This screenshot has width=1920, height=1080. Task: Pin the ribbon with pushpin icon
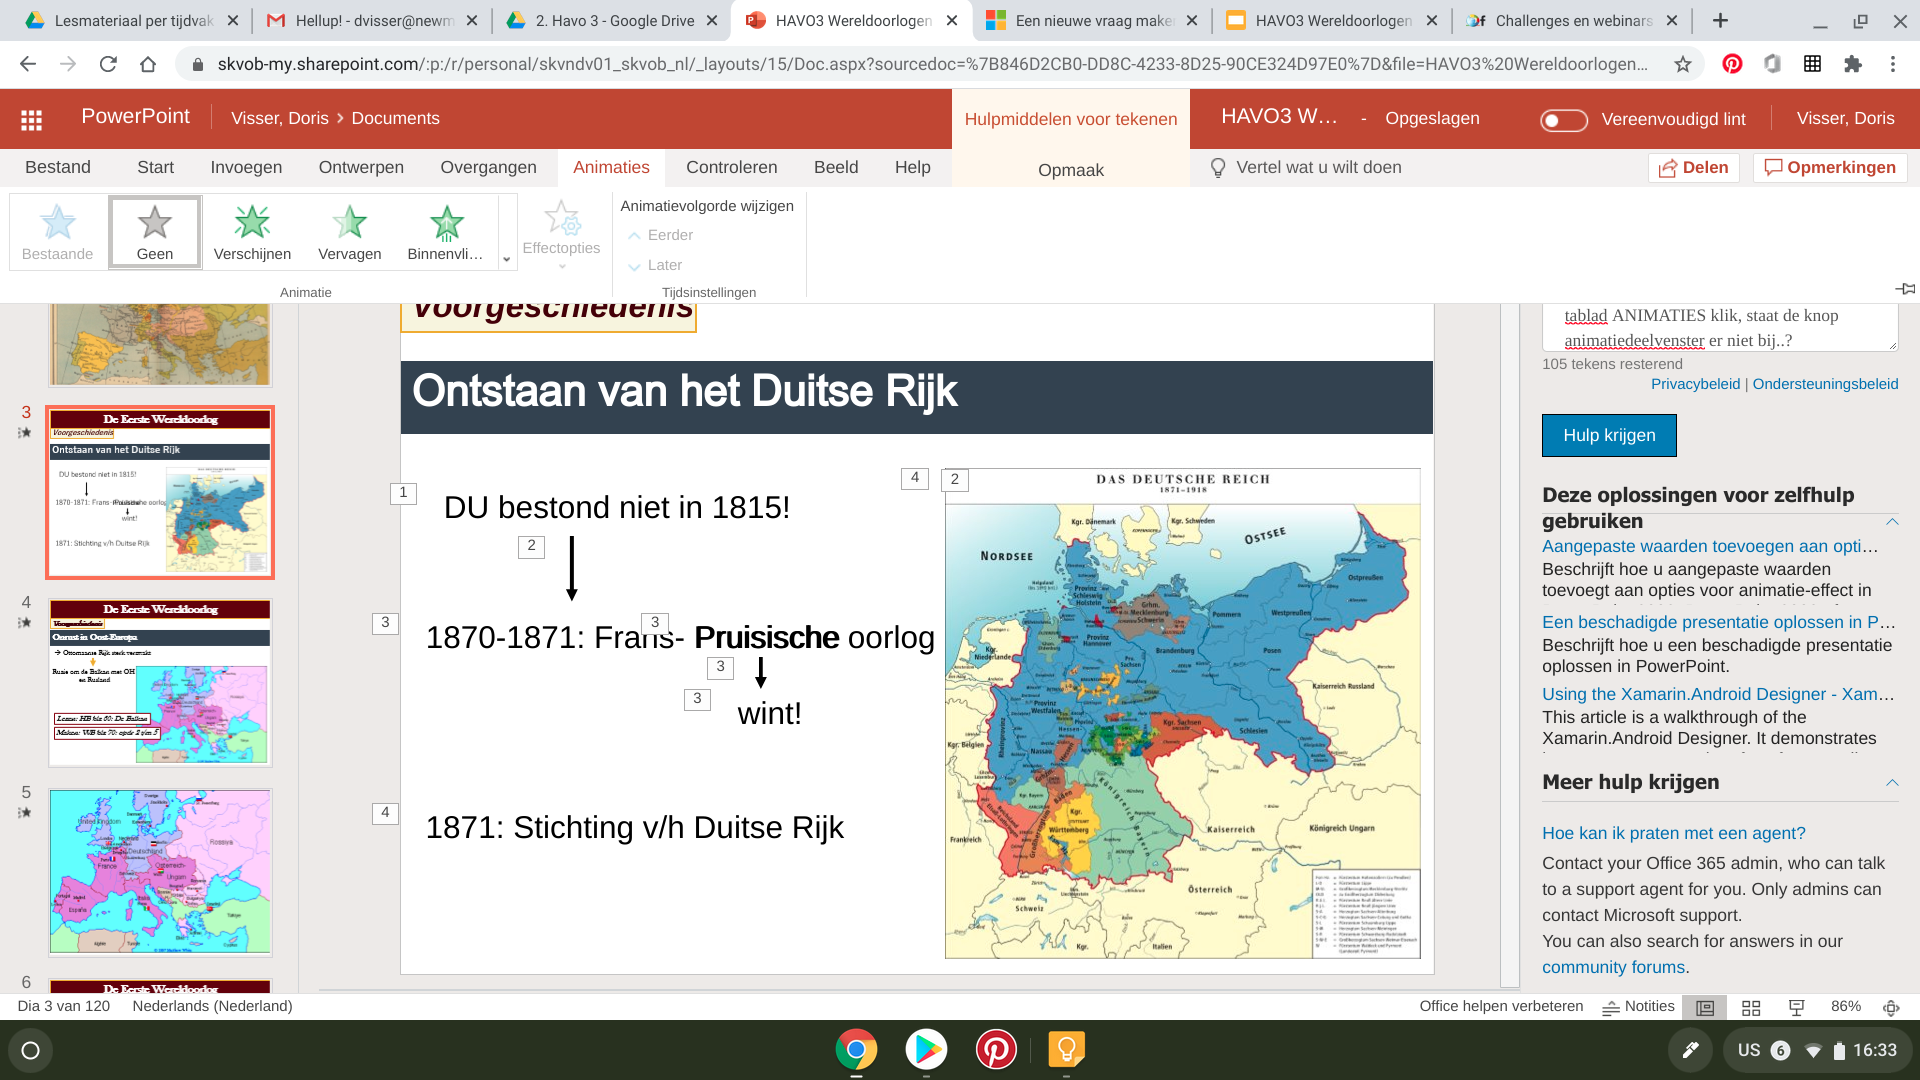(x=1905, y=289)
